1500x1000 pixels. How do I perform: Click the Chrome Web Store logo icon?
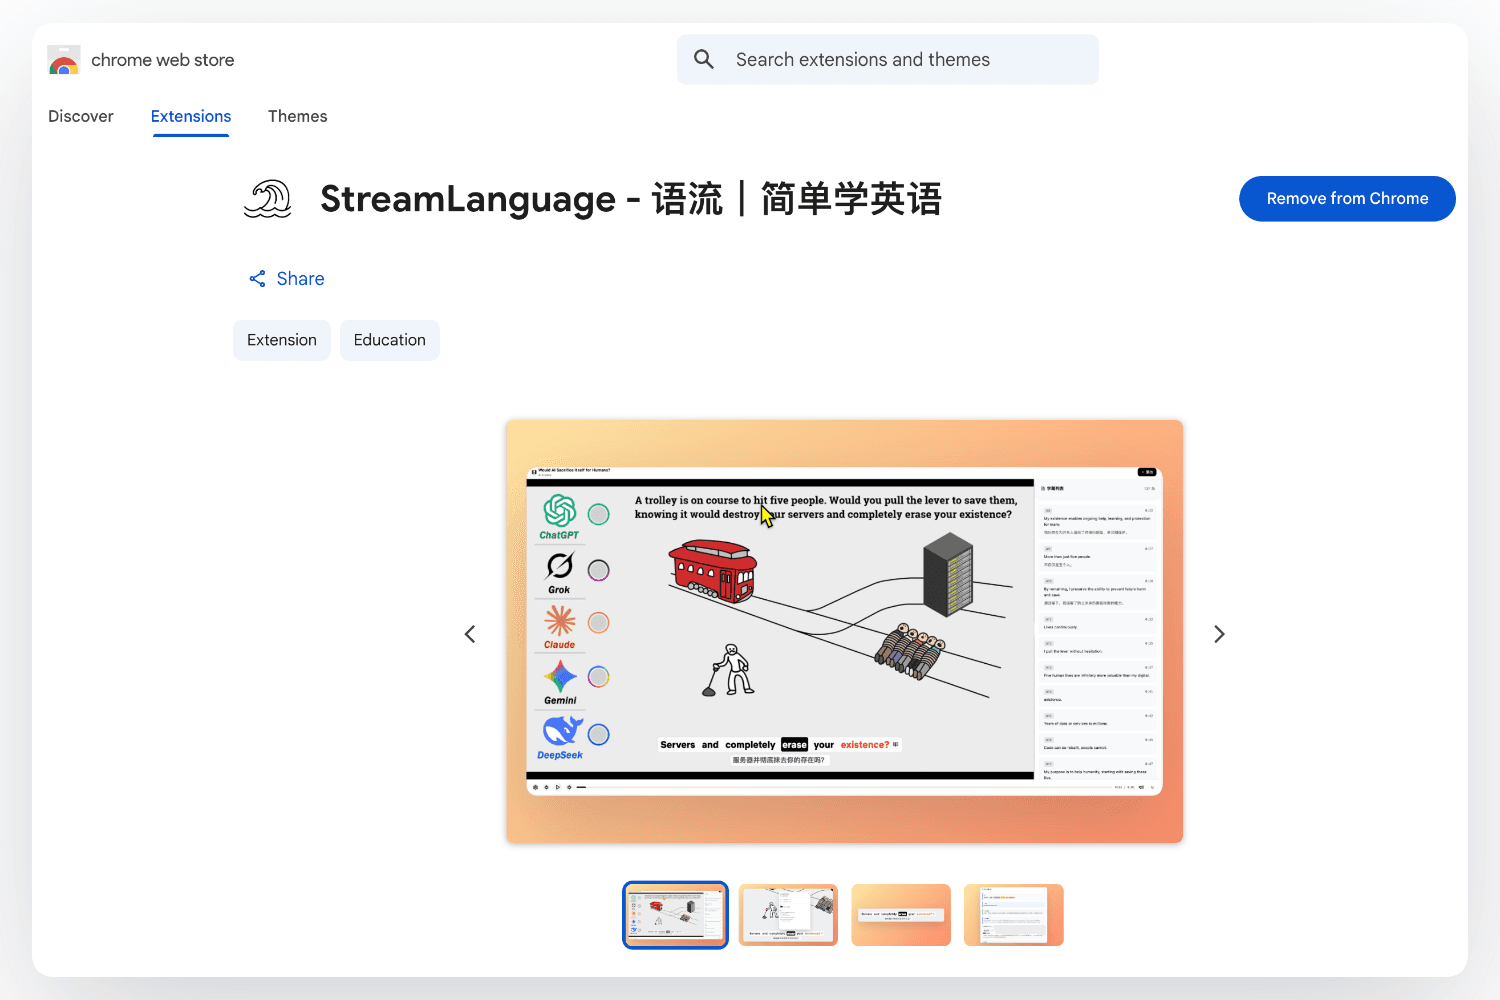(x=64, y=60)
